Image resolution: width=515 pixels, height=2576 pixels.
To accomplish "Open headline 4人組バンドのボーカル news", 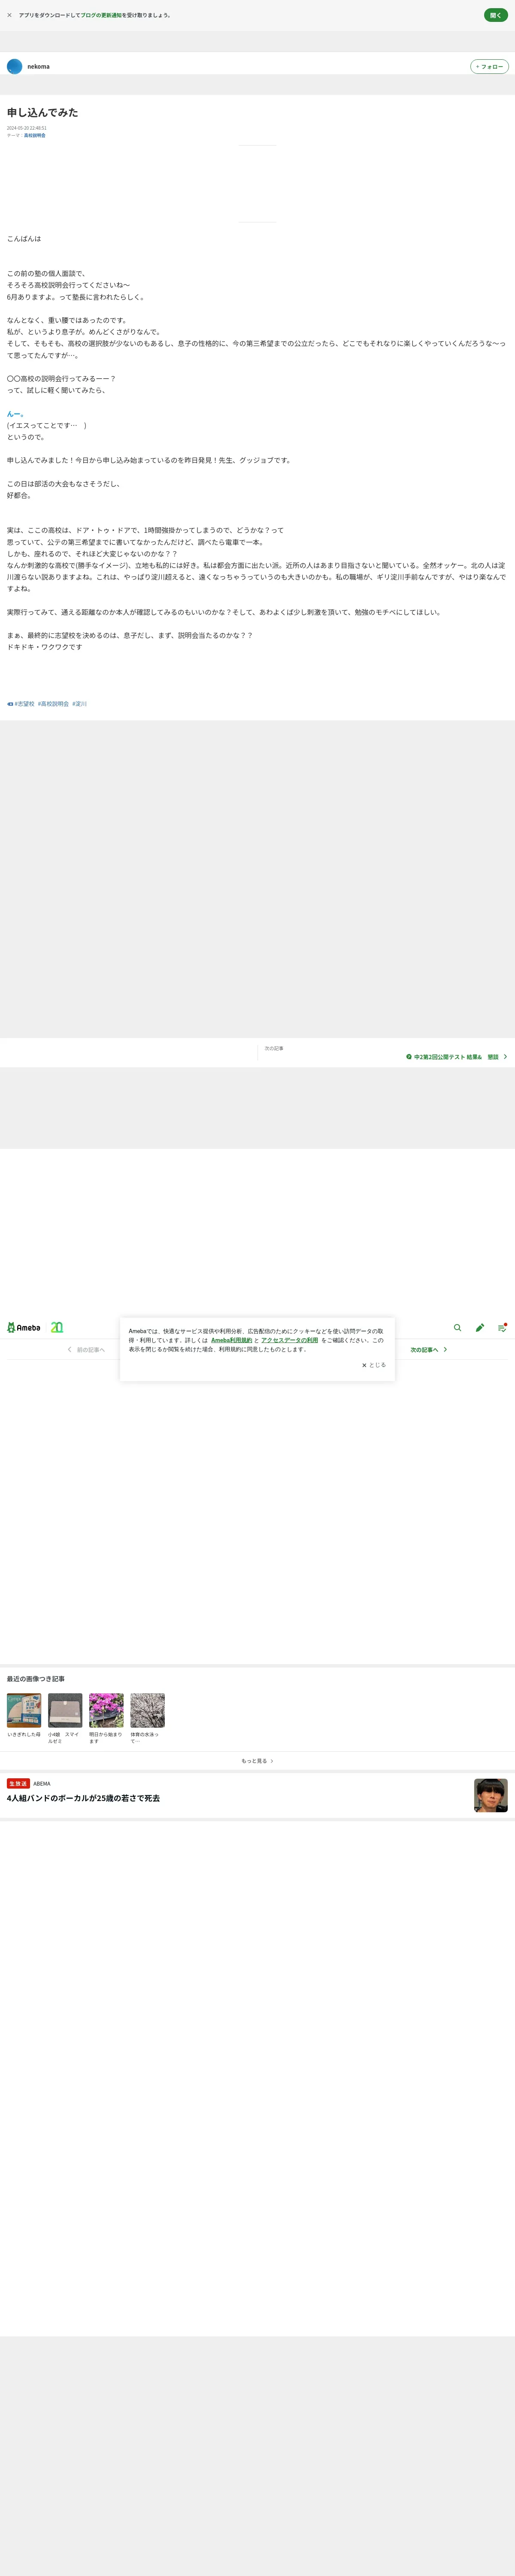I will pyautogui.click(x=83, y=1798).
